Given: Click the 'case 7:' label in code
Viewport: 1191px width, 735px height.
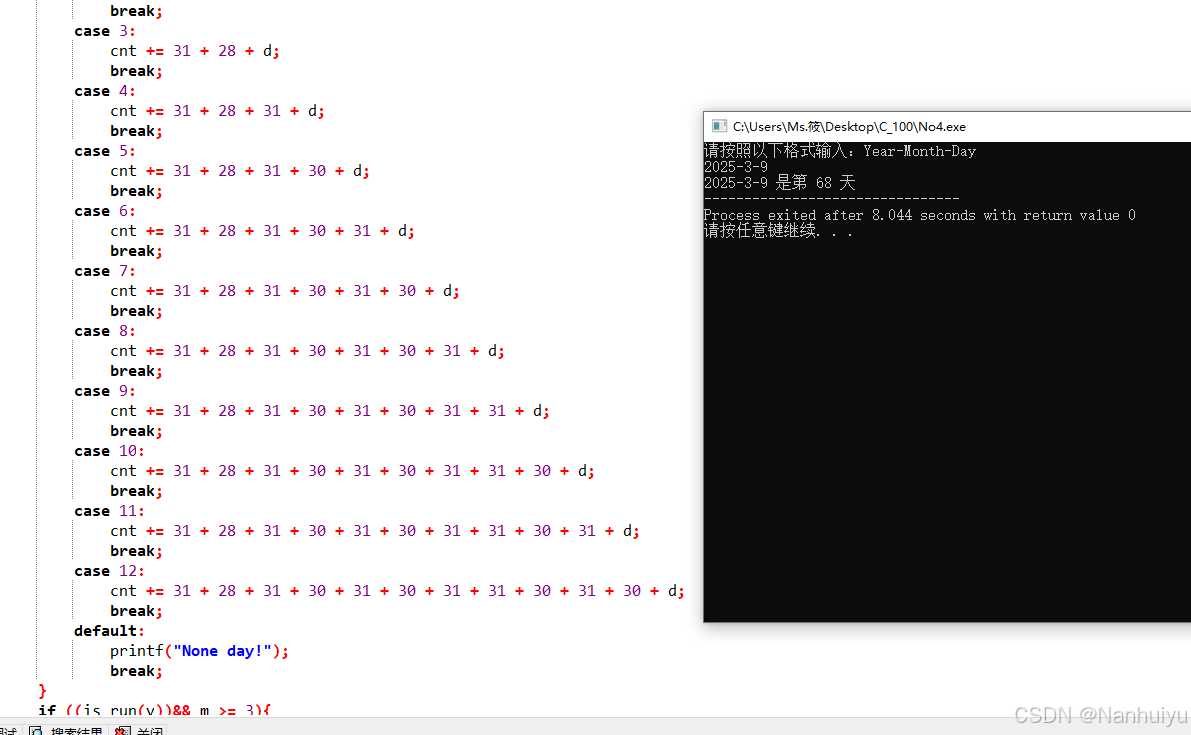Looking at the screenshot, I should pos(105,271).
